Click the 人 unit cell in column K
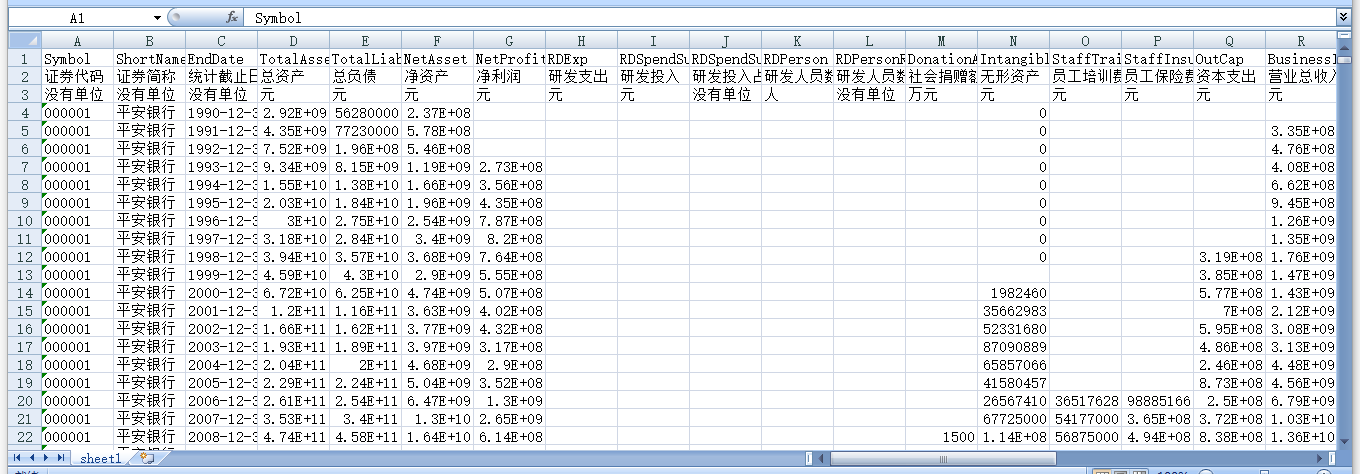This screenshot has width=1360, height=474. tap(797, 95)
